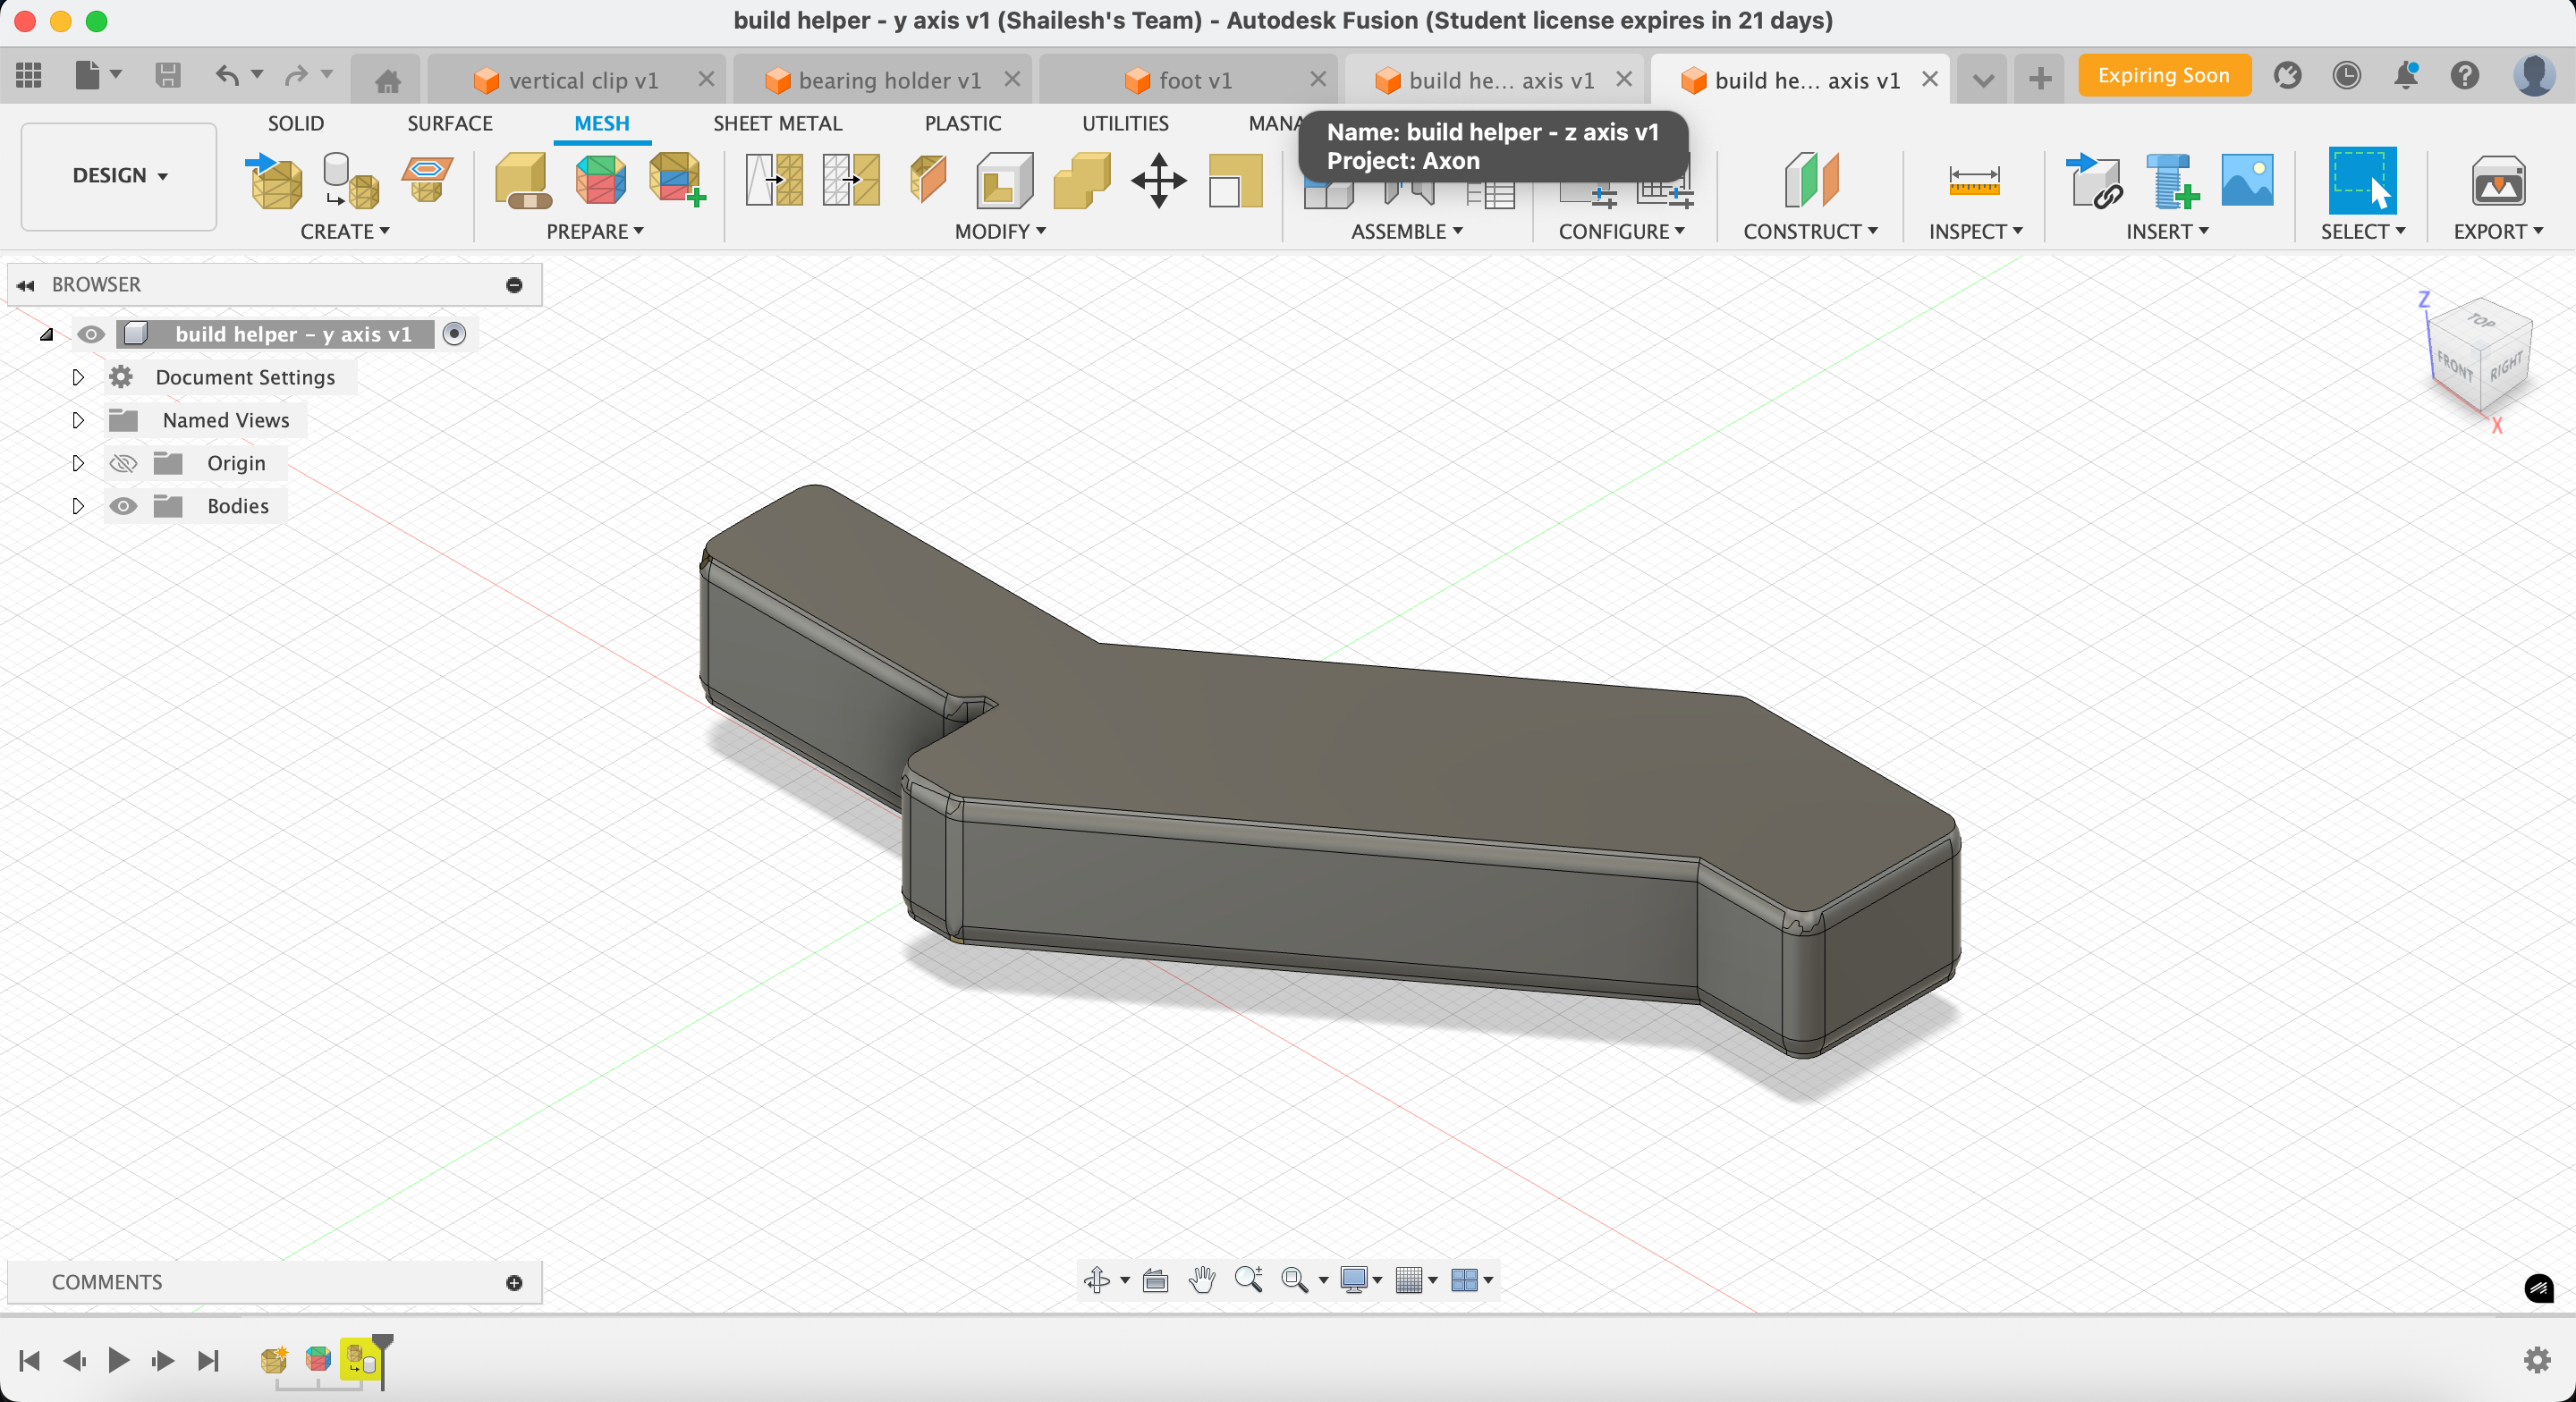Image resolution: width=2576 pixels, height=1402 pixels.
Task: Click the Undo arrow
Action: point(227,75)
